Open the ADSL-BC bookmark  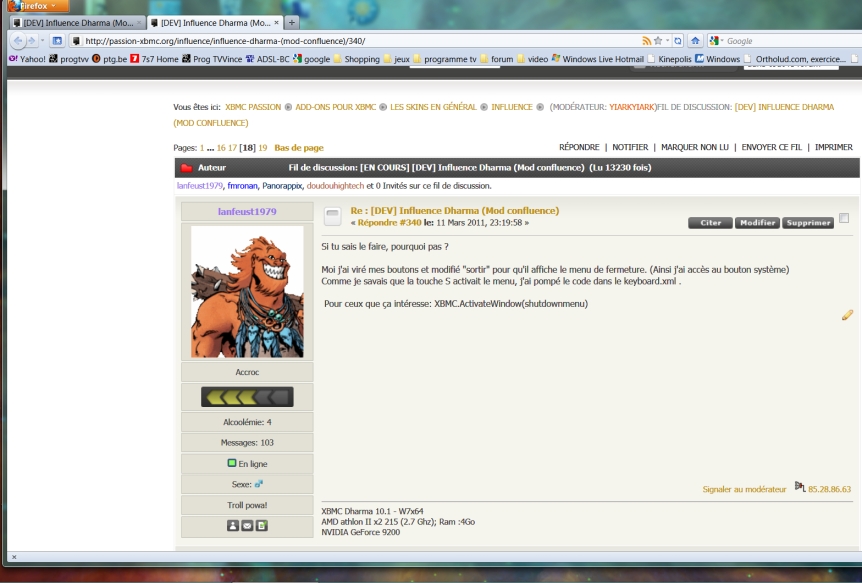coord(268,59)
